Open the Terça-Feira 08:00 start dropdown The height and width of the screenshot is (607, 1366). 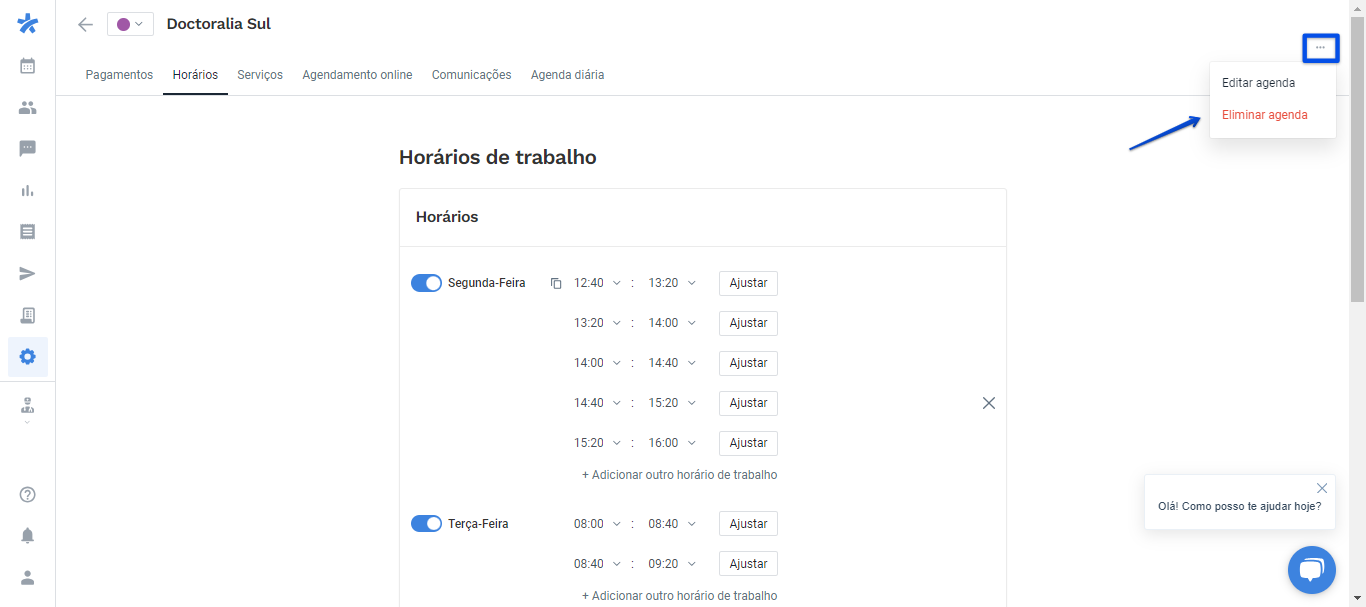[597, 524]
